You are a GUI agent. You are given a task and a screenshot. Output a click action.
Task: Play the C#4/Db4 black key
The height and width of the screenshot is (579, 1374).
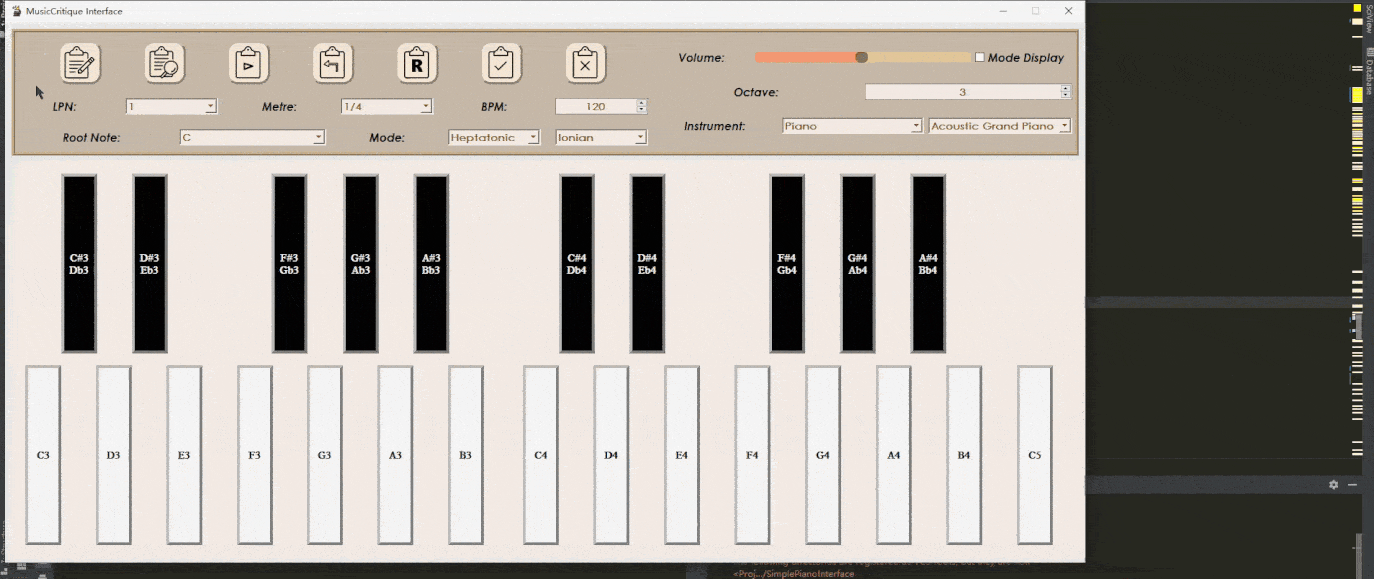[577, 264]
